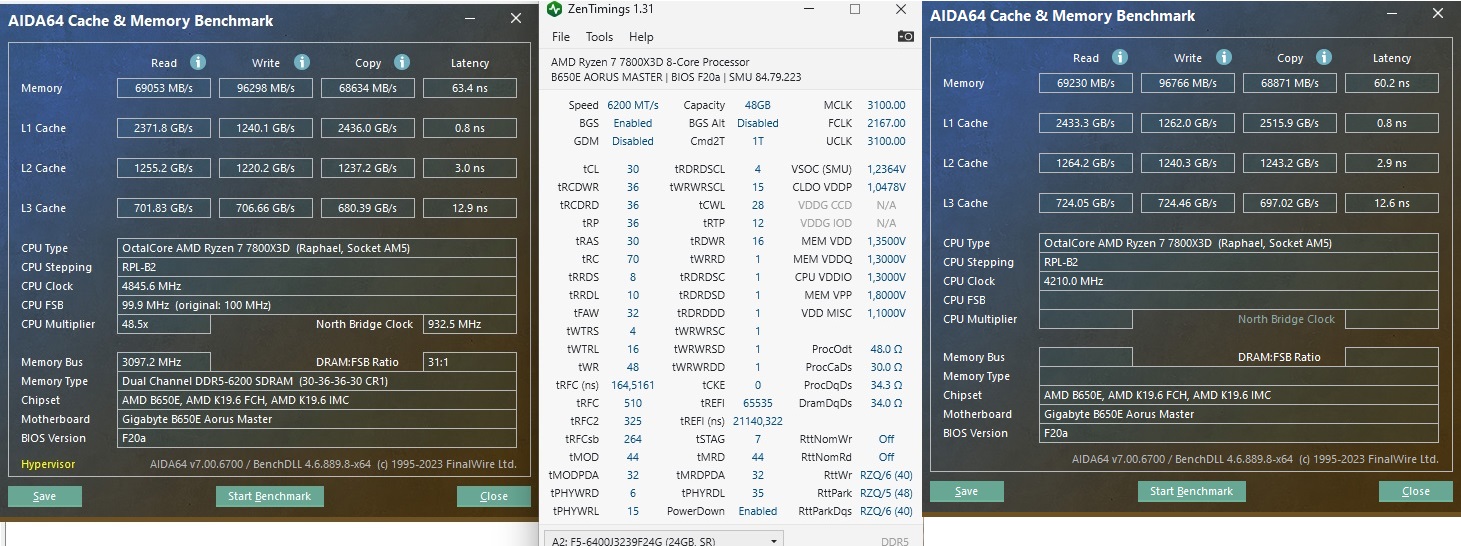
Task: Click the Copy info icon in right AIDA64 window
Action: click(x=1324, y=57)
